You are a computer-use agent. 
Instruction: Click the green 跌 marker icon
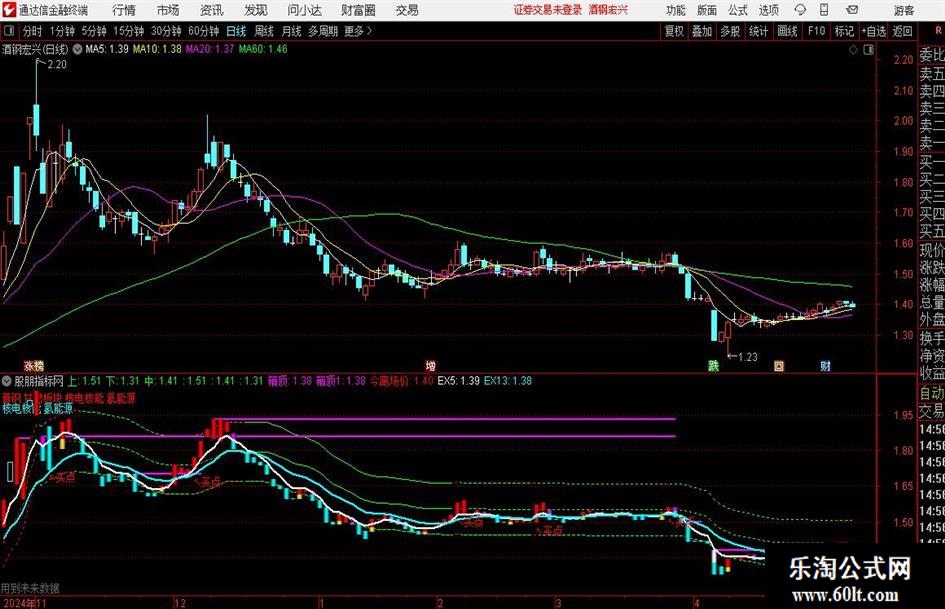(x=714, y=365)
